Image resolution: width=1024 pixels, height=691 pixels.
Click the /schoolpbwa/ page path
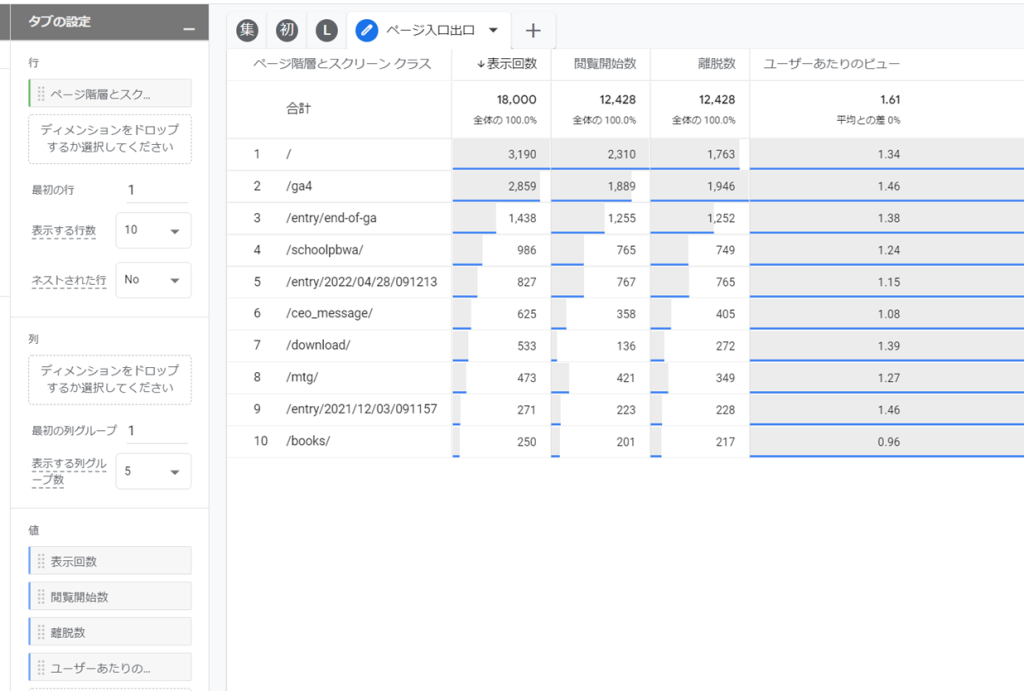tap(325, 250)
